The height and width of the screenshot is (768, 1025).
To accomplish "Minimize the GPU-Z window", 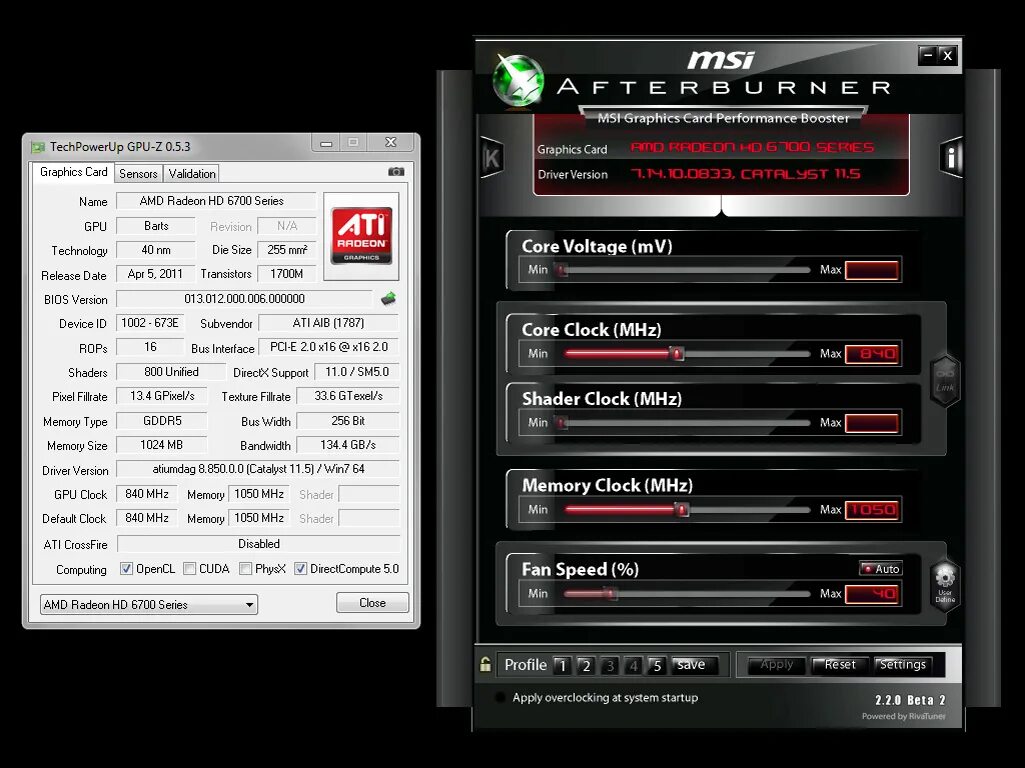I will (326, 142).
